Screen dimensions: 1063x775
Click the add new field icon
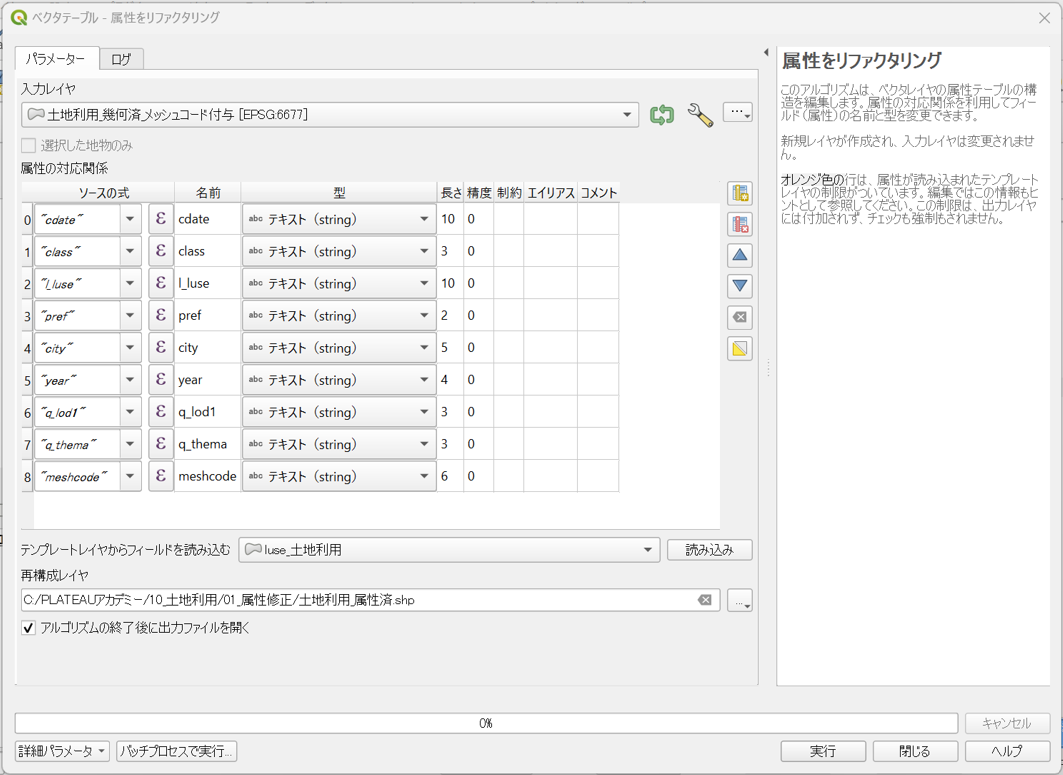(739, 196)
